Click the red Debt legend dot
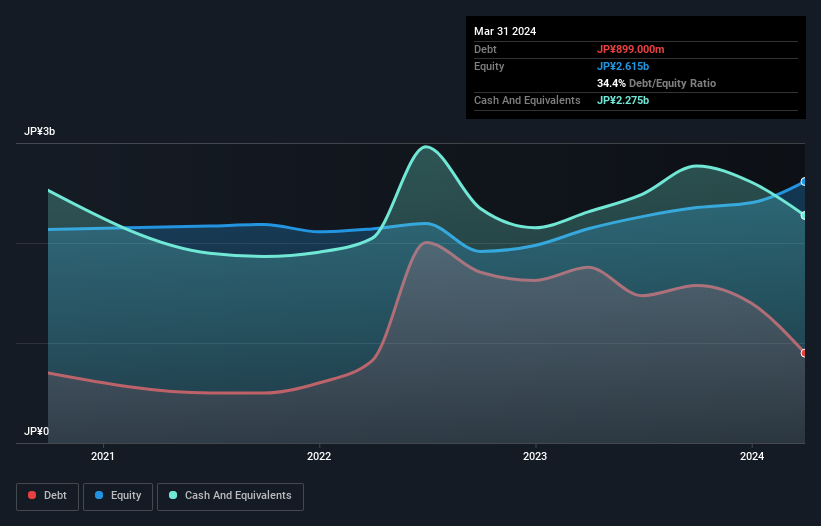This screenshot has height=526, width=821. pos(32,495)
